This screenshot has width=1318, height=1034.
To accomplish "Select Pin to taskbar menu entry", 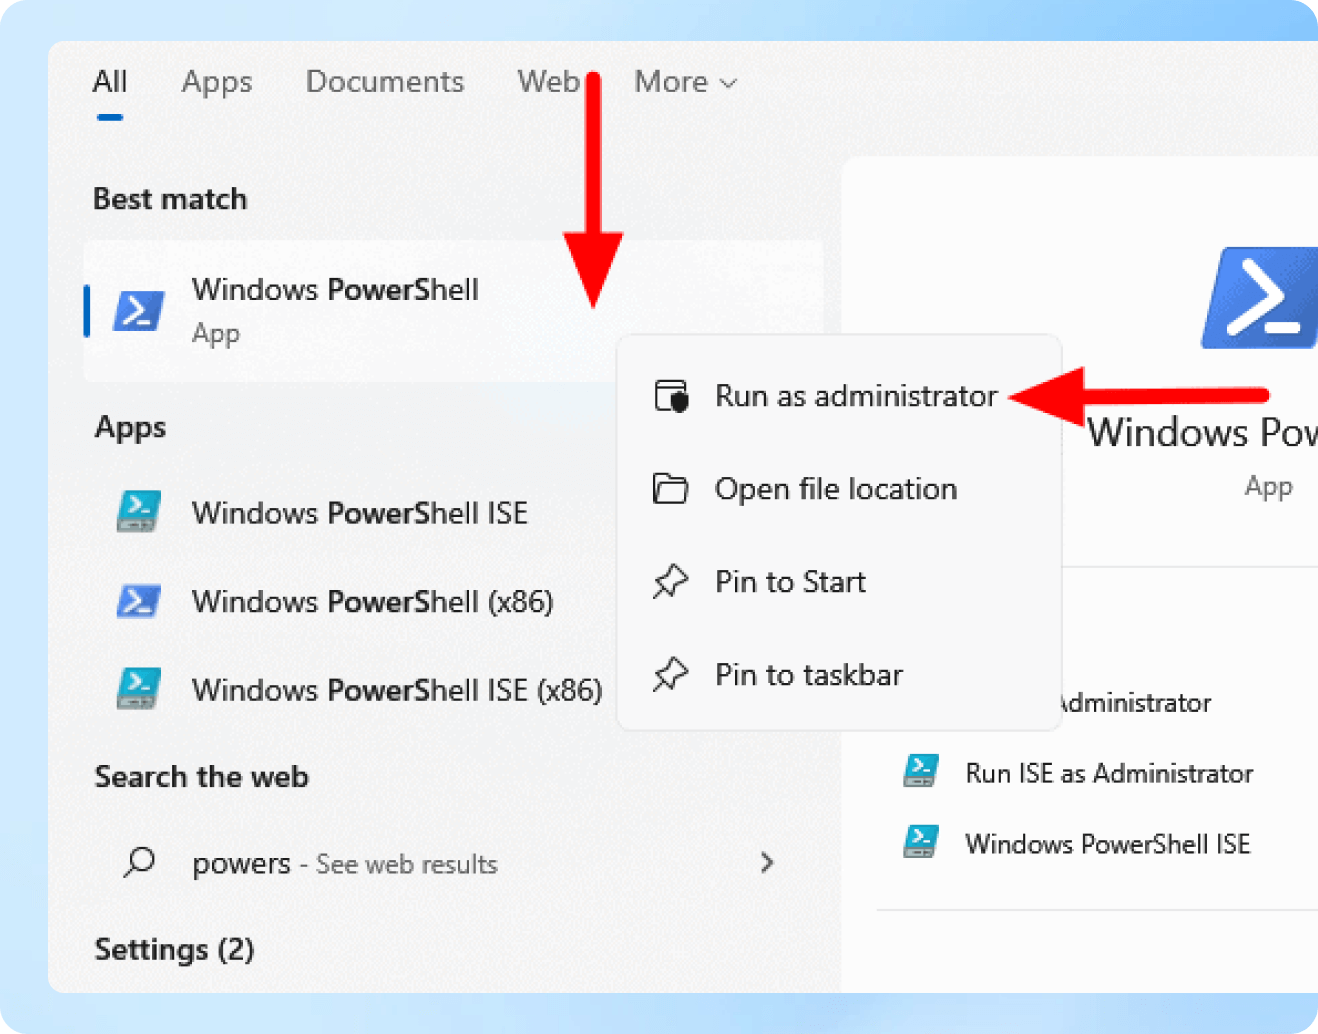I will coord(809,674).
